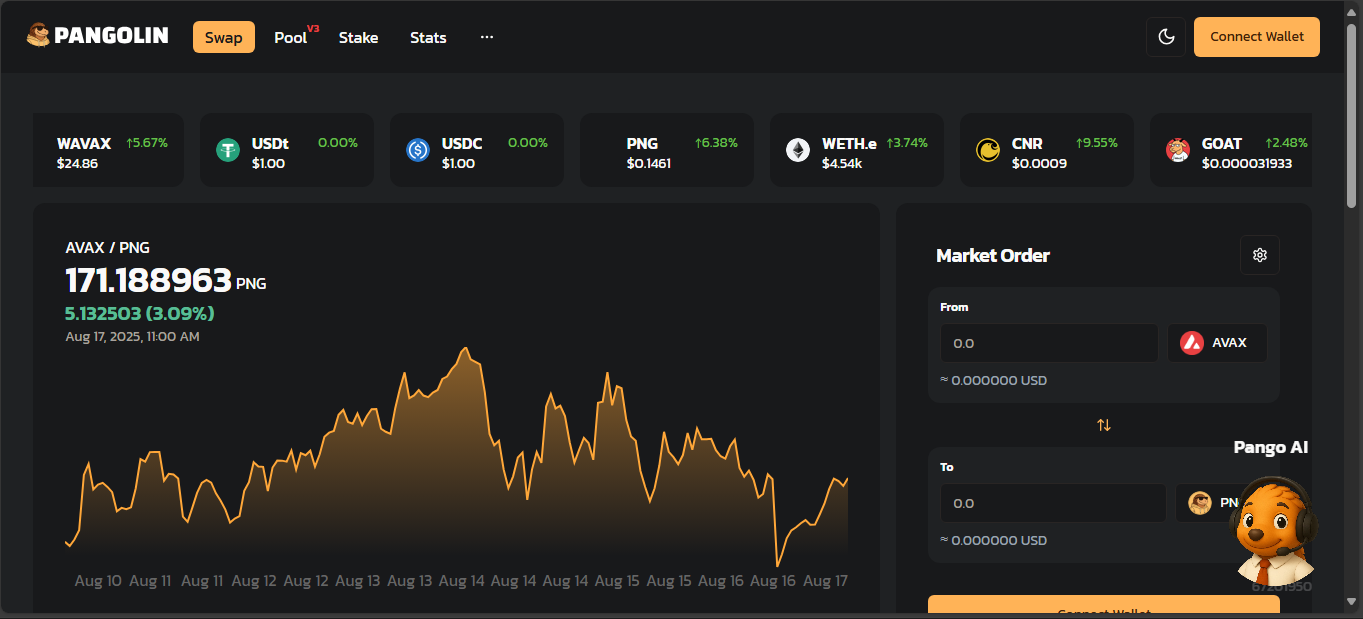
Task: Go to the Stake tab
Action: tap(358, 38)
